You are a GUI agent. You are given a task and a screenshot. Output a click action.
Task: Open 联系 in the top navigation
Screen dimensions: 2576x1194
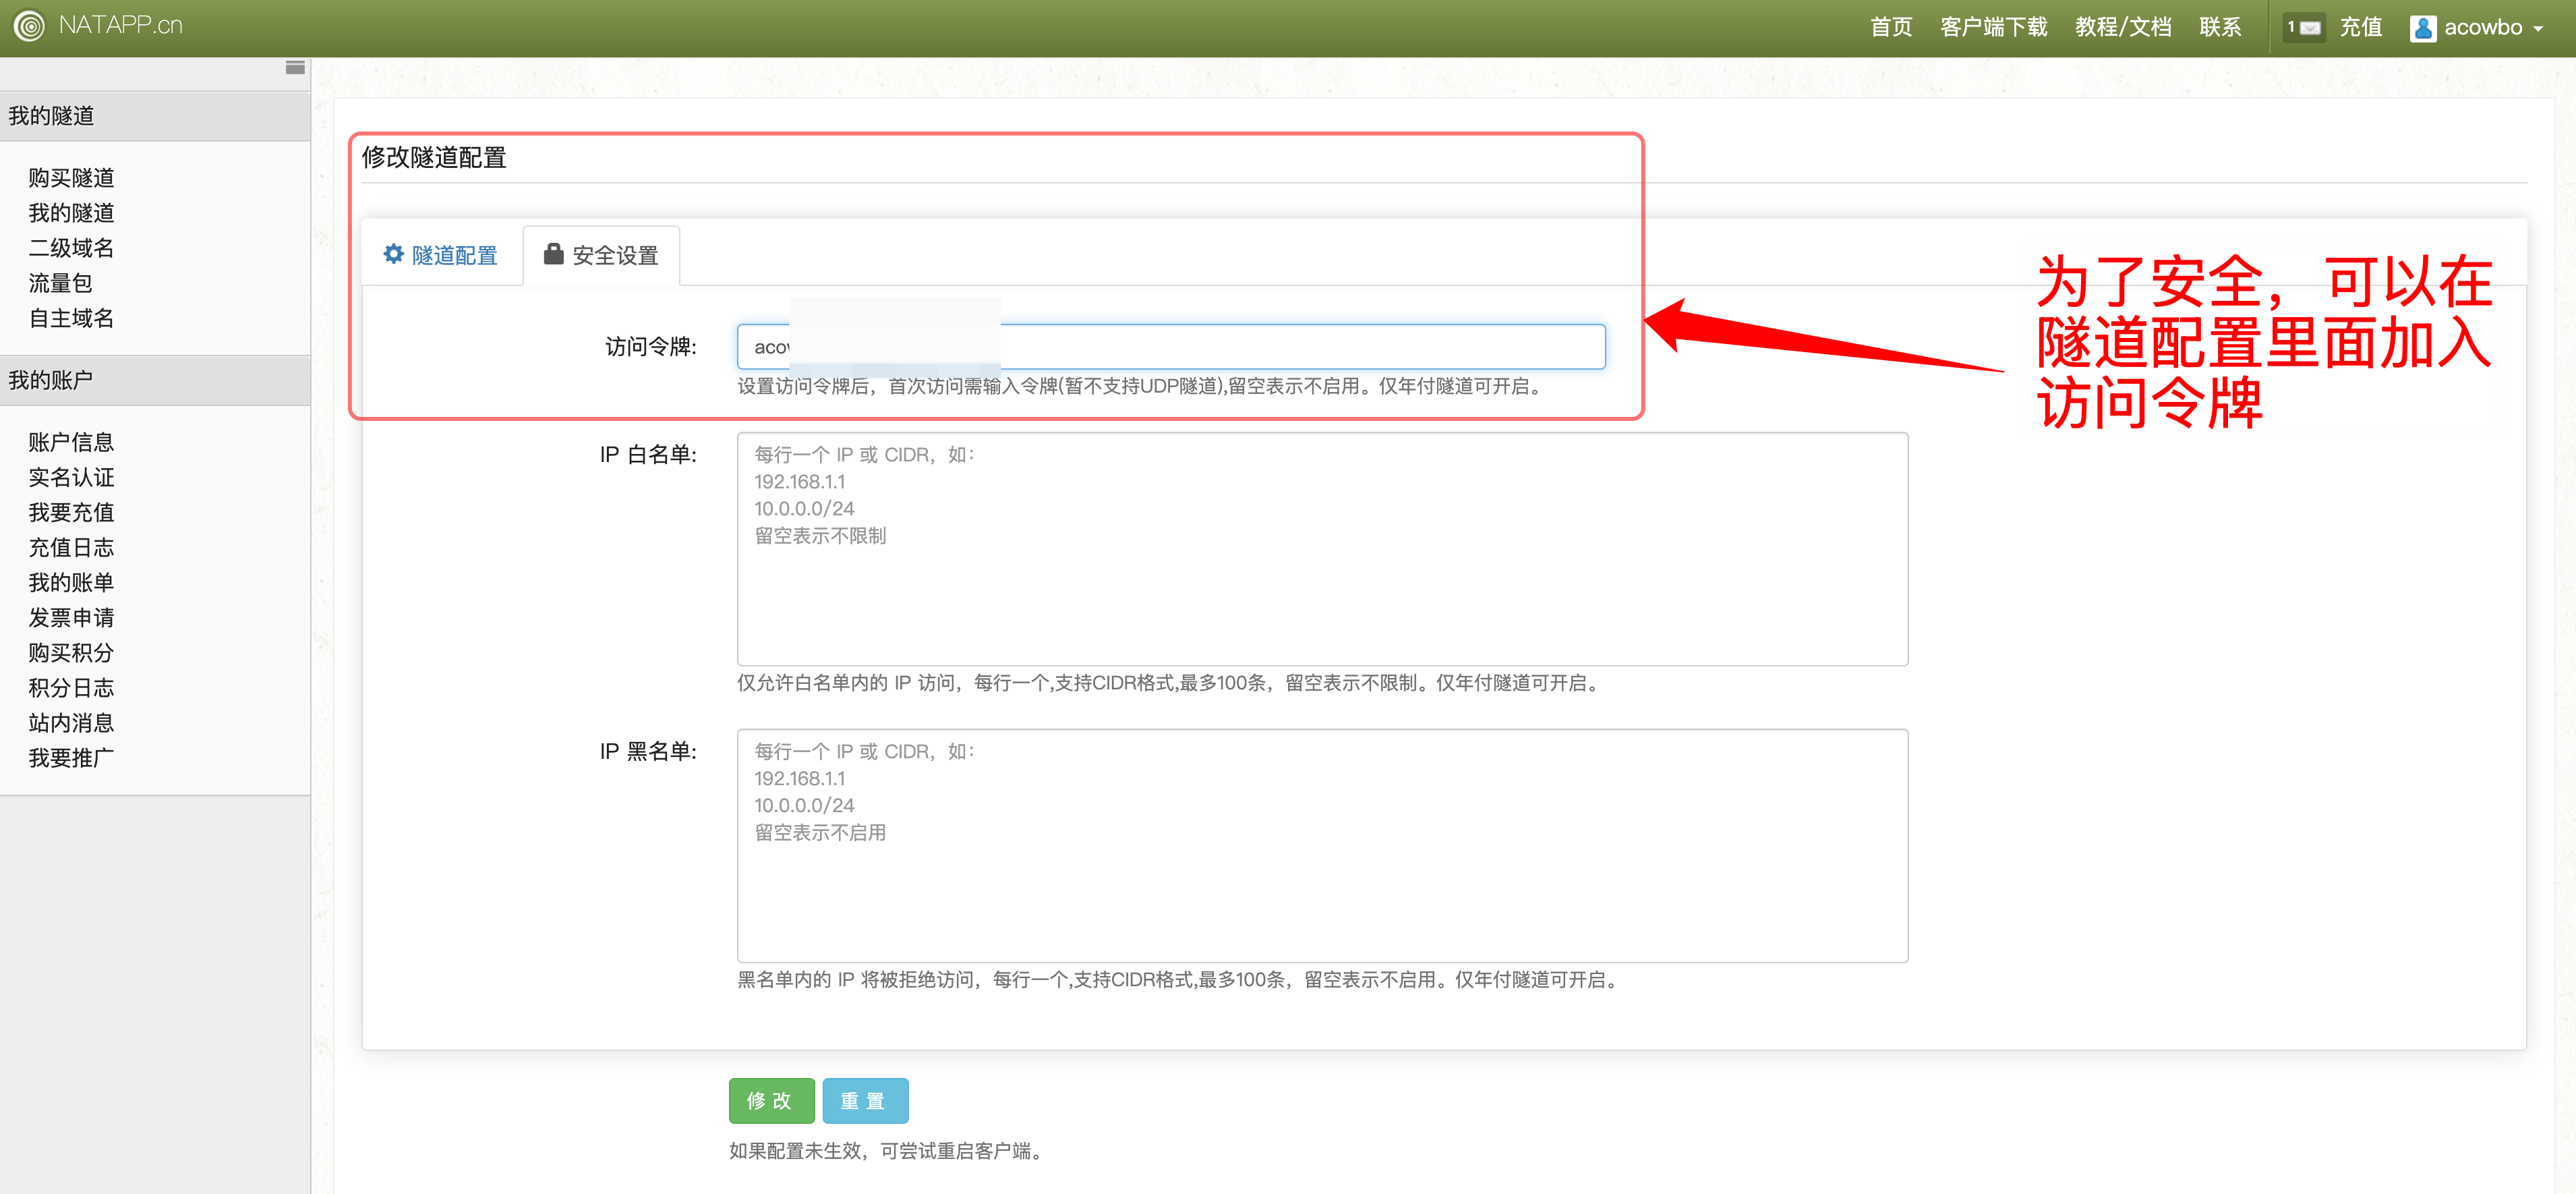click(2220, 28)
